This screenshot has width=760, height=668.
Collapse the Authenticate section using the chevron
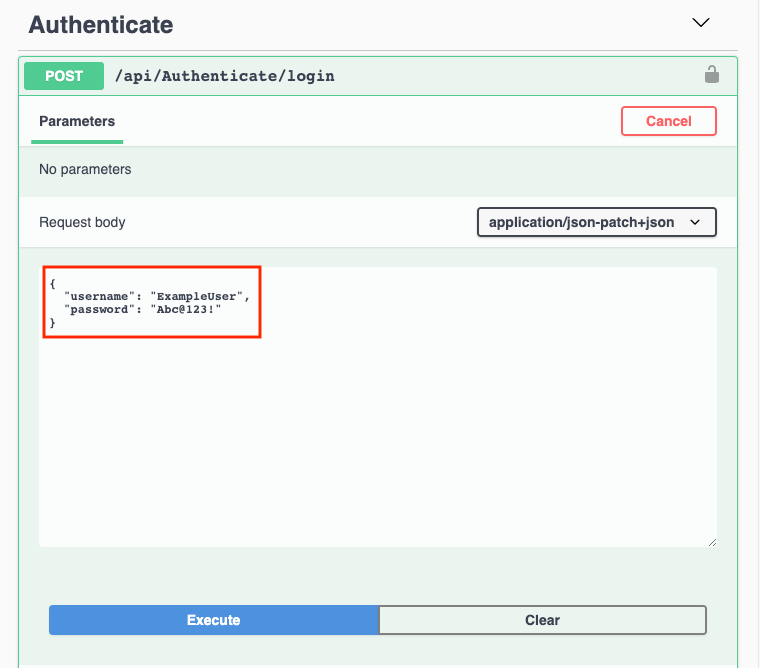point(701,22)
